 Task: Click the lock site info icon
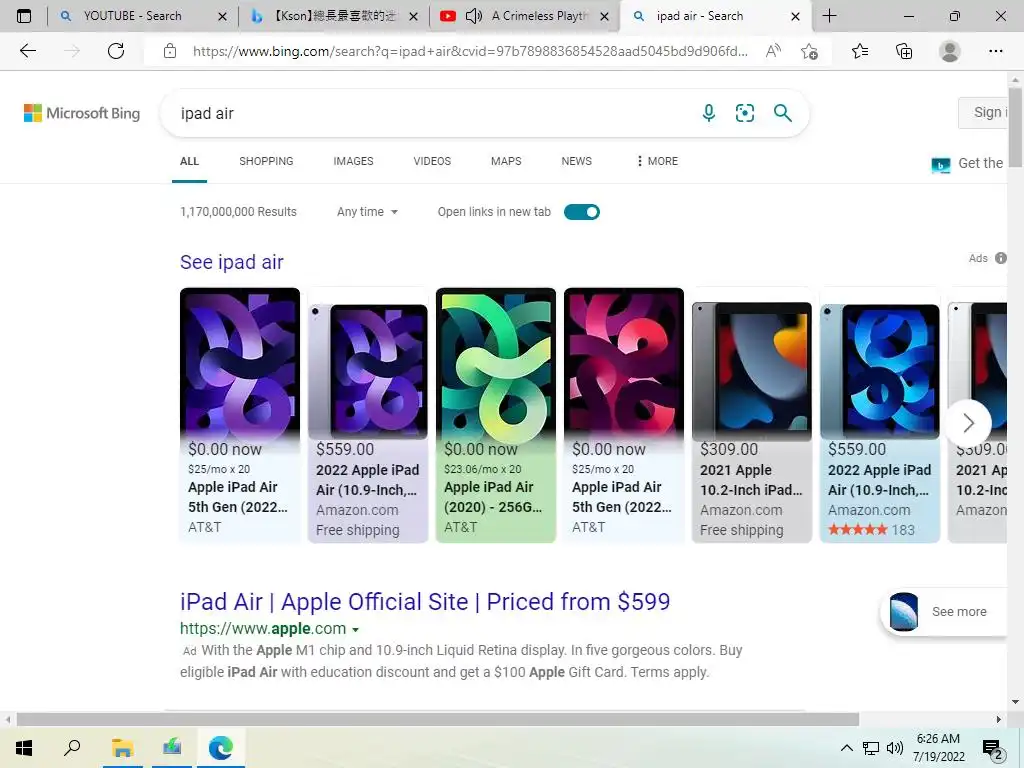[x=170, y=51]
